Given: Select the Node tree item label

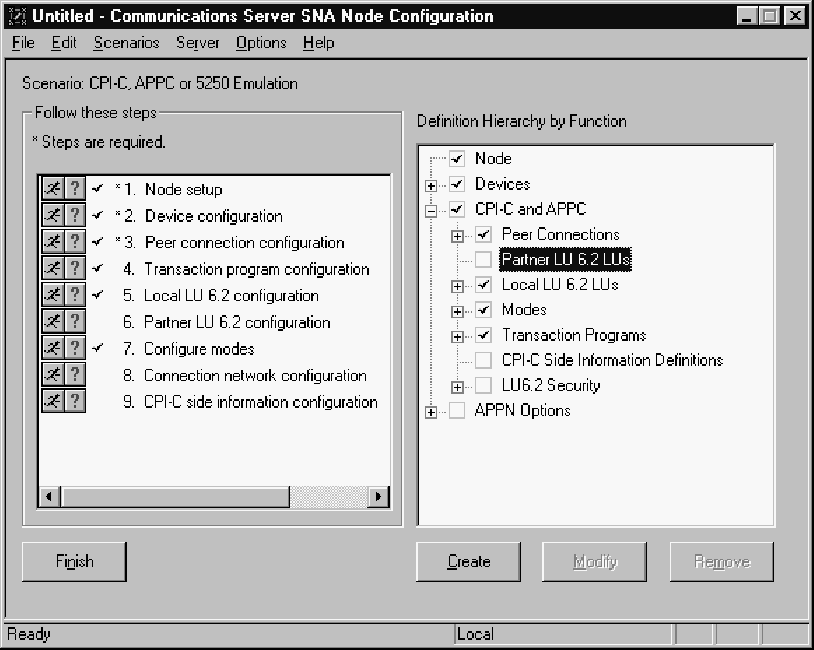Looking at the screenshot, I should [x=493, y=158].
